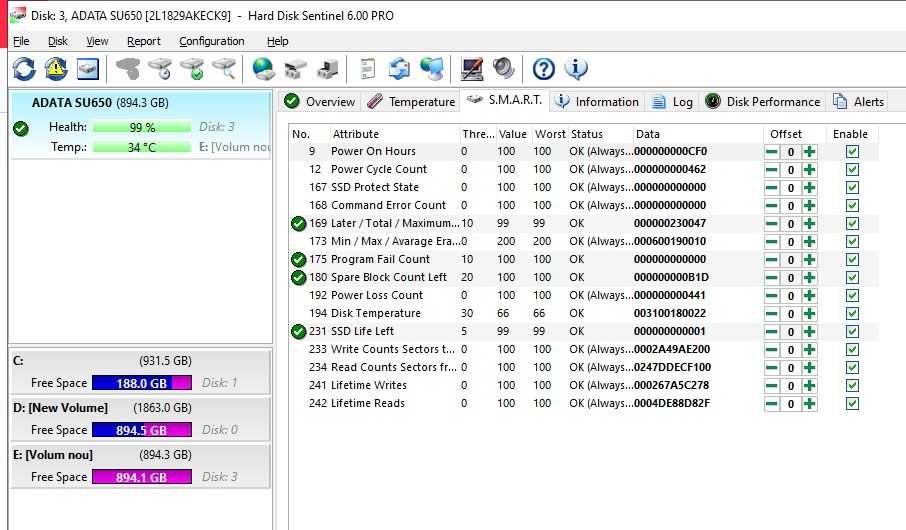Increase offset for Lifetime Writes

click(810, 386)
